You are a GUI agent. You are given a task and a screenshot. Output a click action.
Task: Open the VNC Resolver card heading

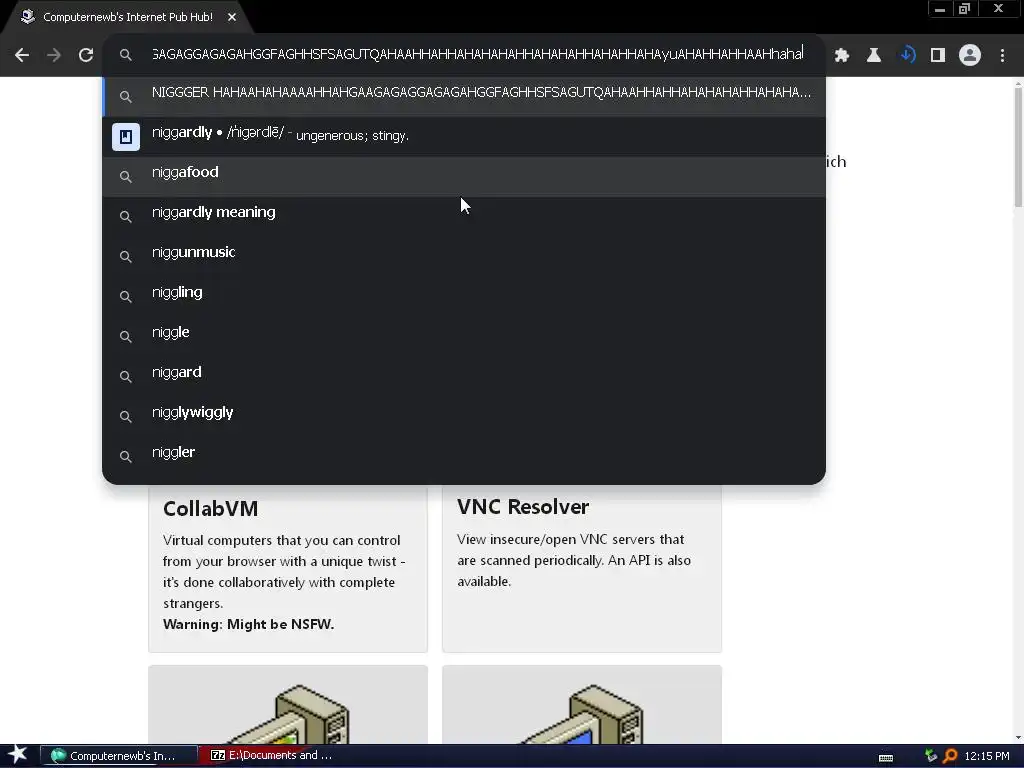(523, 507)
